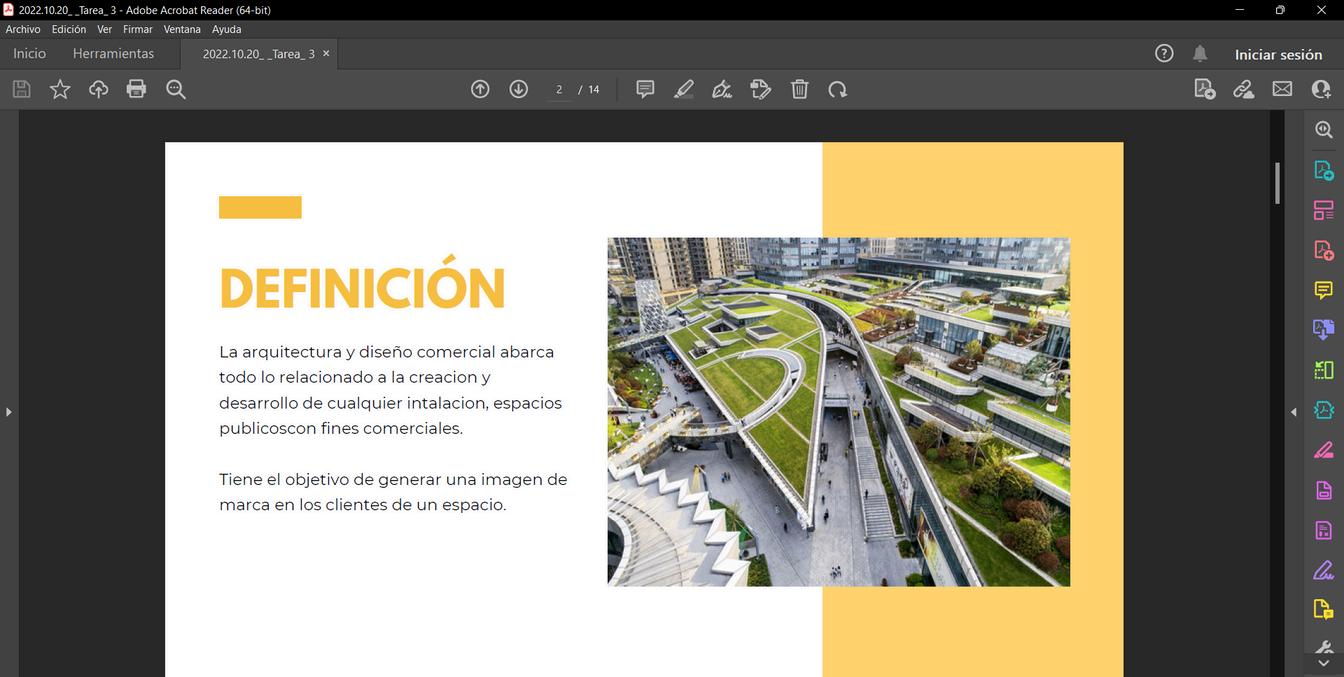Click the DEFINICIÓN heading text
The image size is (1344, 677).
tap(362, 284)
